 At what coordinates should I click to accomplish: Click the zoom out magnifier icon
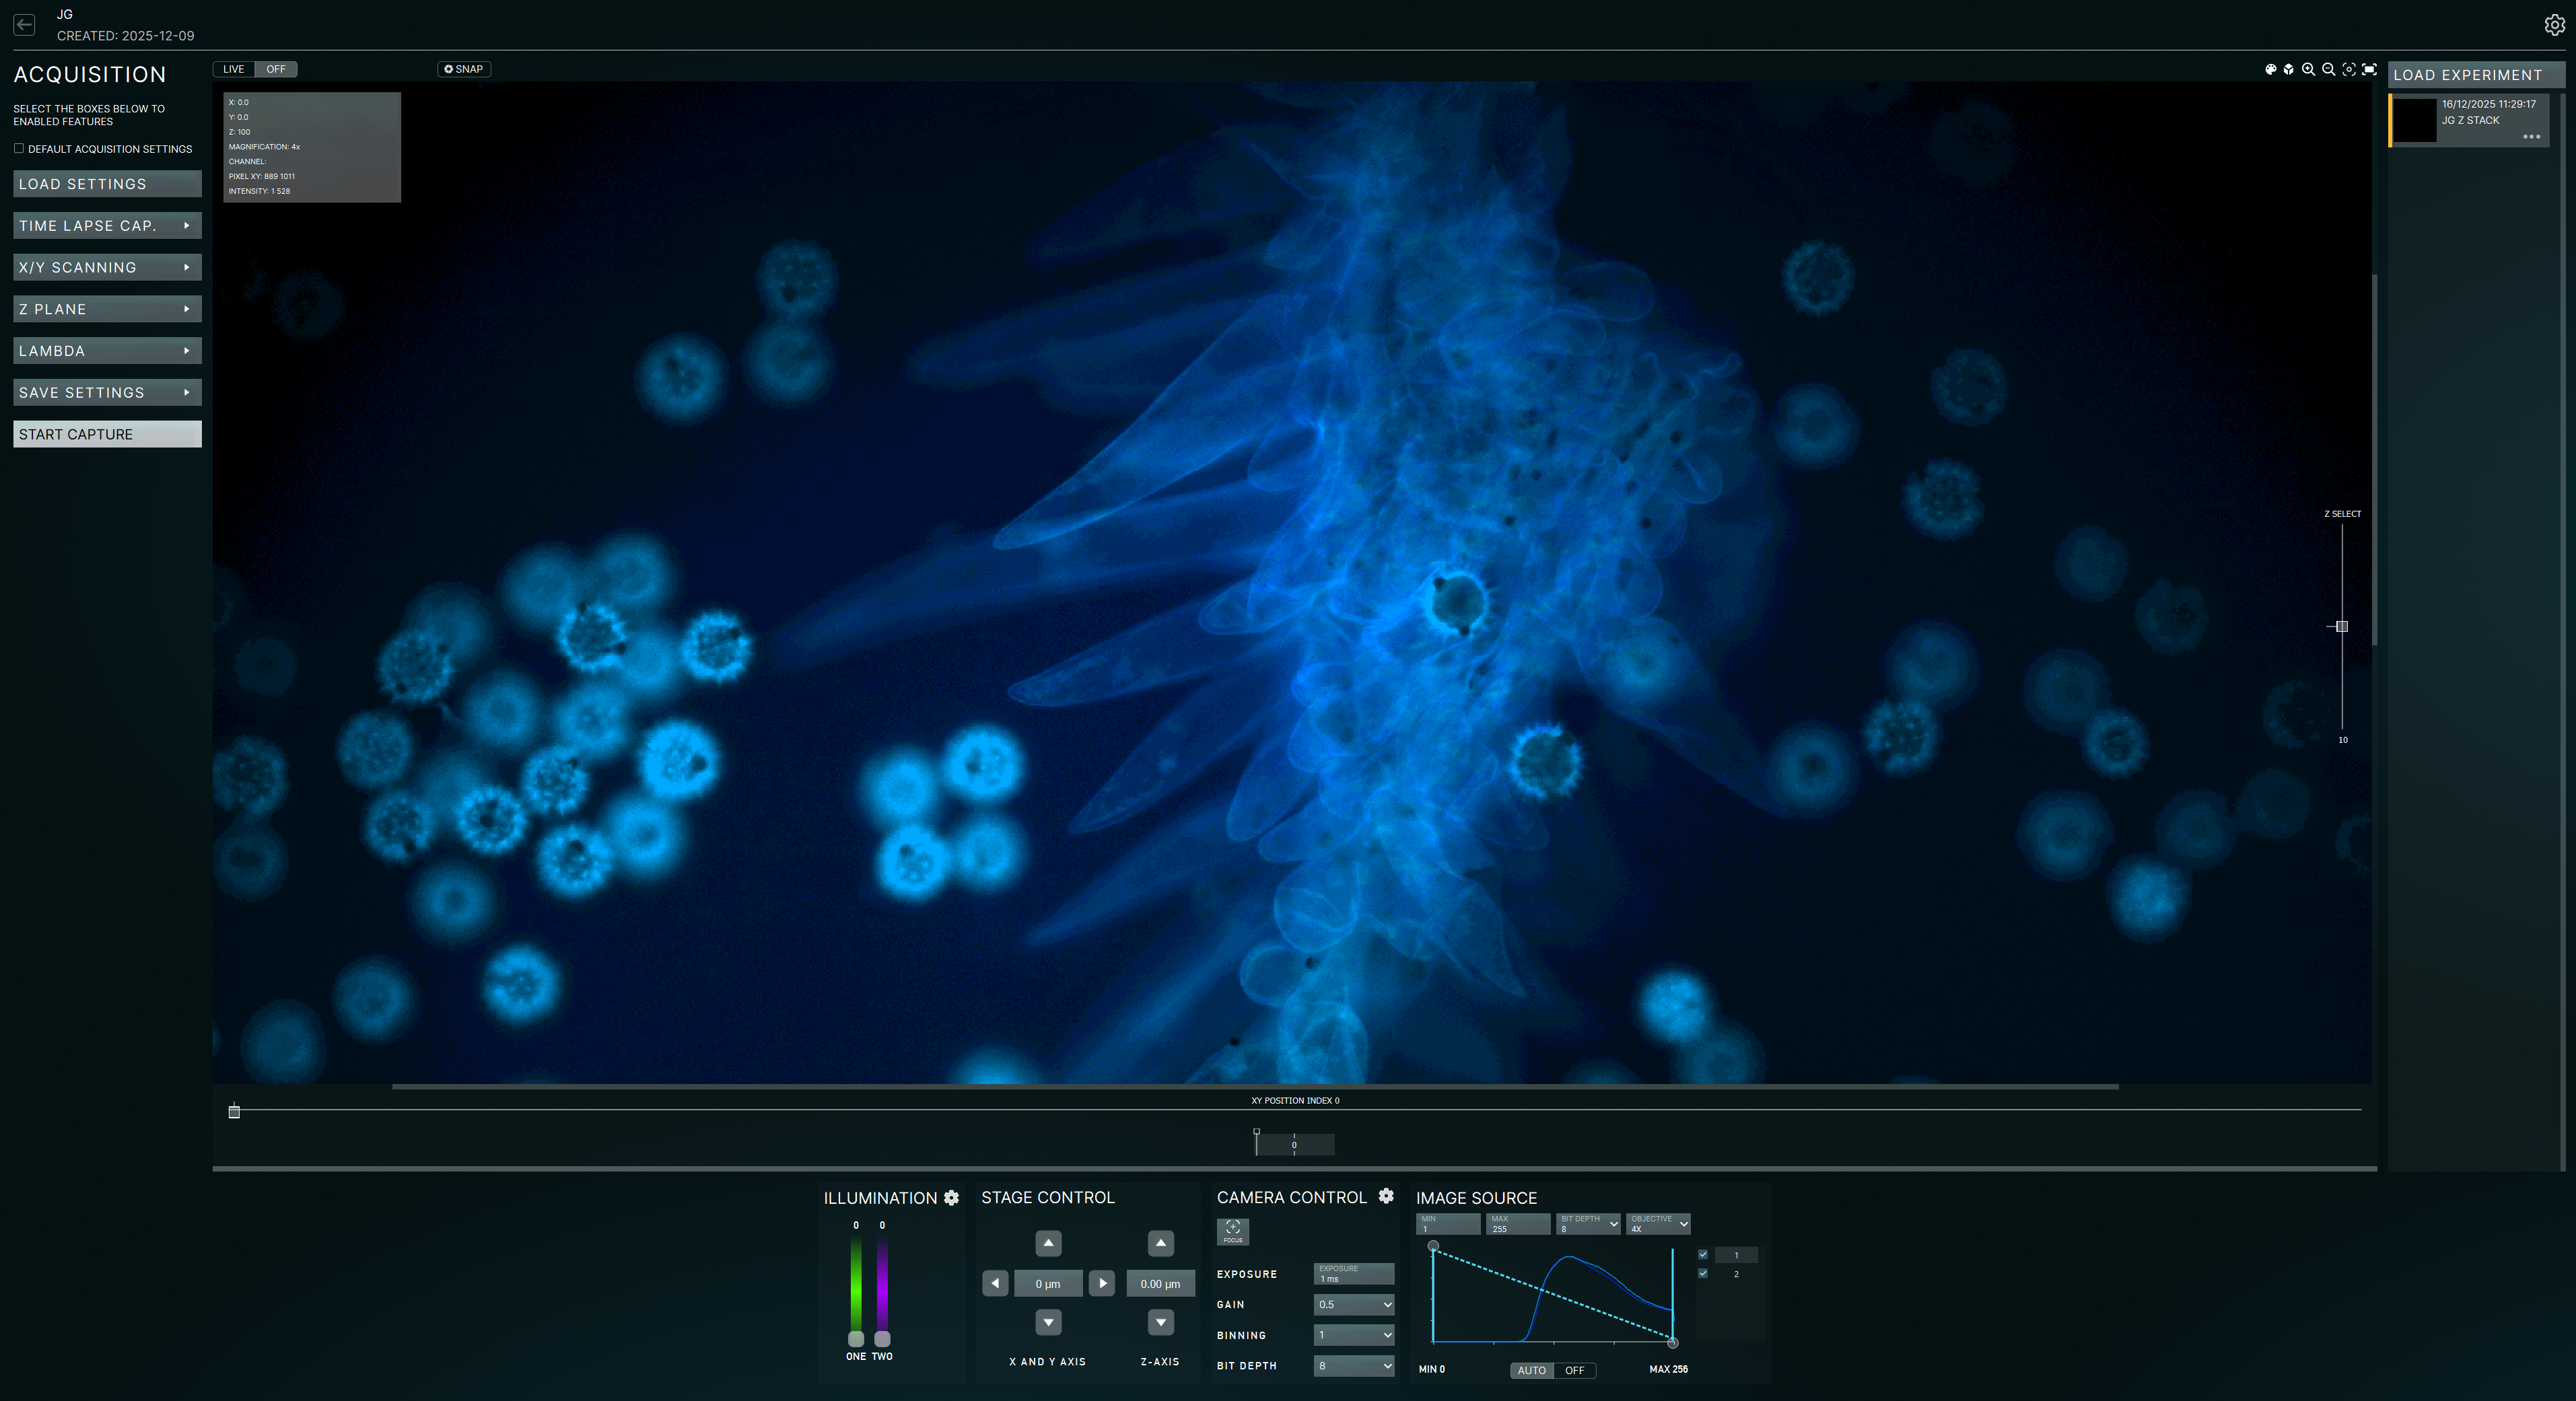(2328, 70)
